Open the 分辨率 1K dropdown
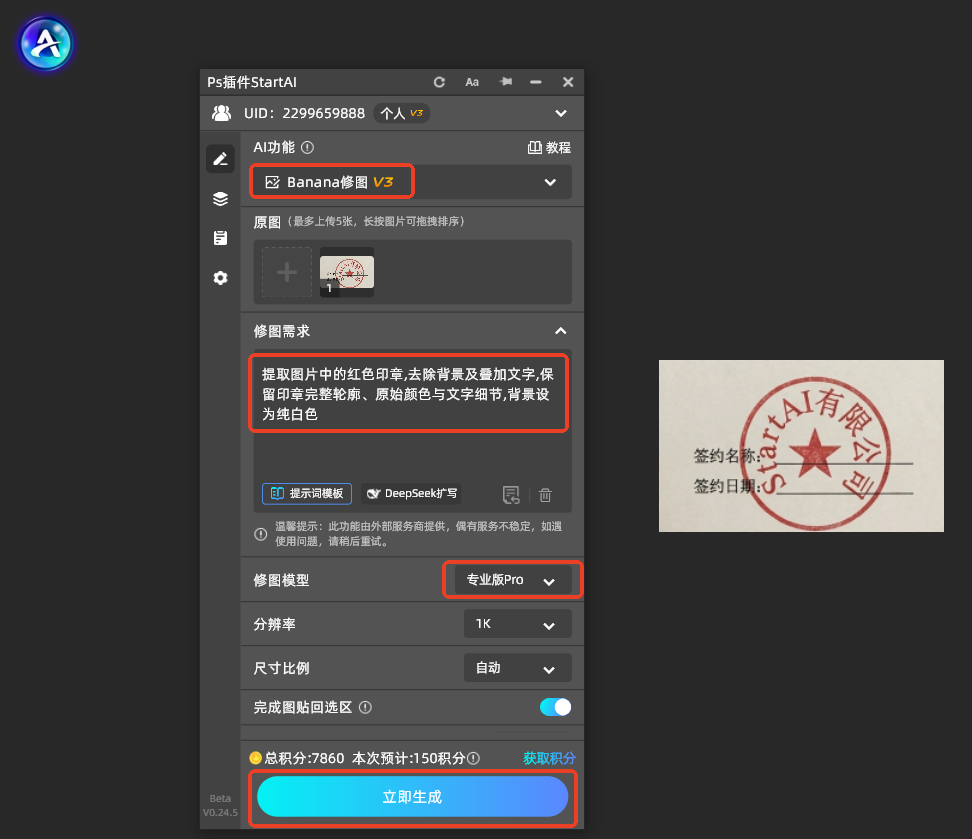 coord(518,624)
